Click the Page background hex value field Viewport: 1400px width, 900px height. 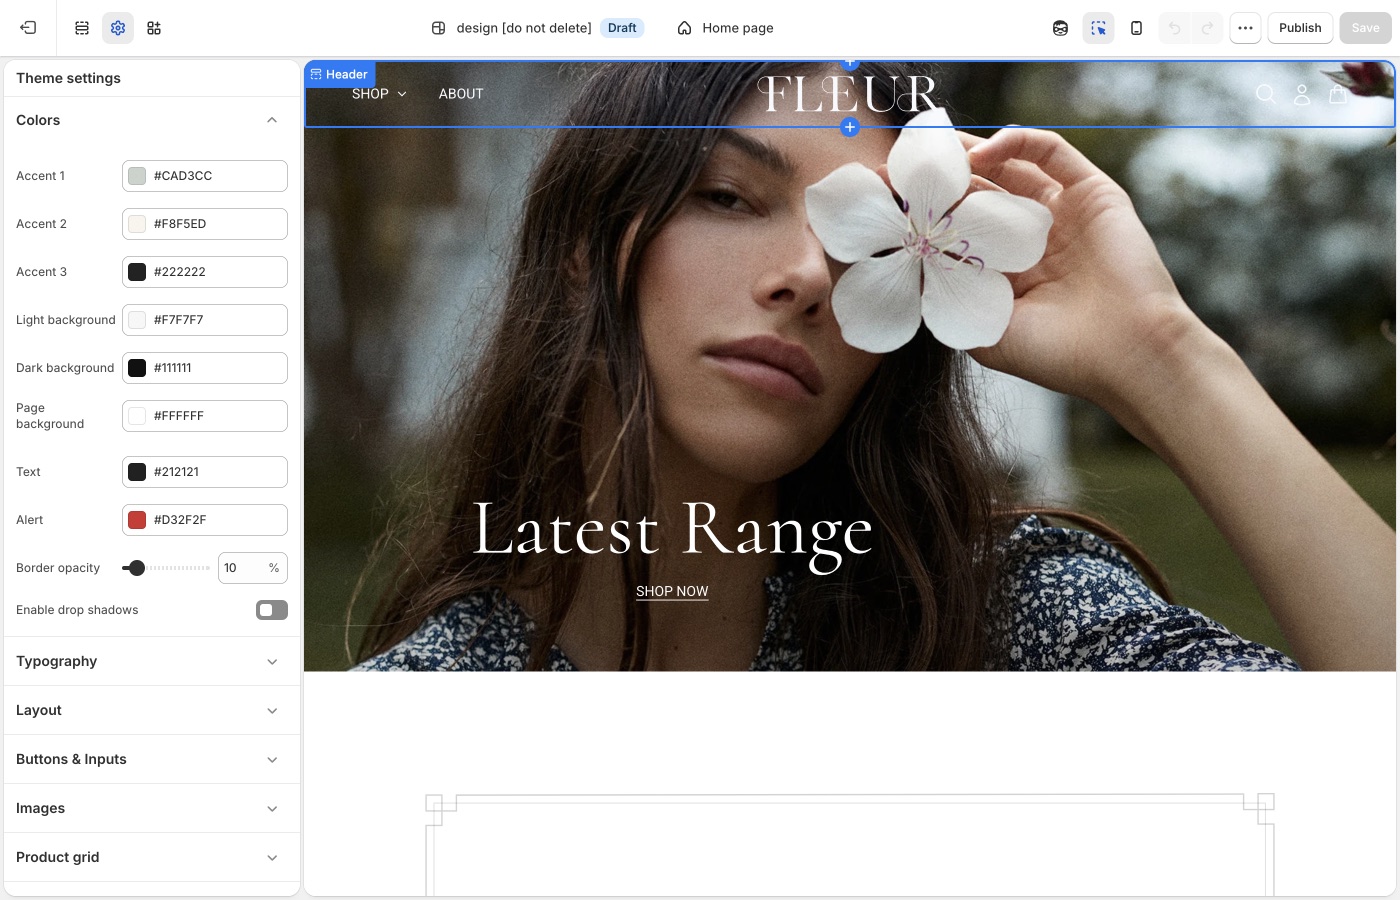pyautogui.click(x=205, y=416)
